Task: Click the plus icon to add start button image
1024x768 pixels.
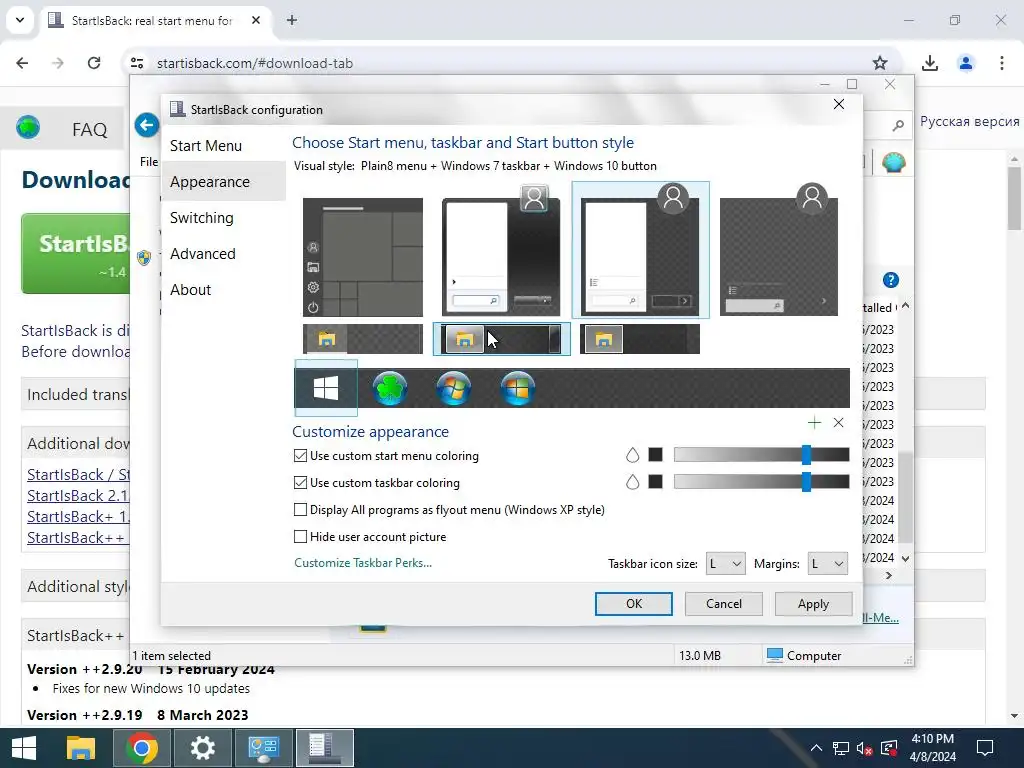Action: 814,423
